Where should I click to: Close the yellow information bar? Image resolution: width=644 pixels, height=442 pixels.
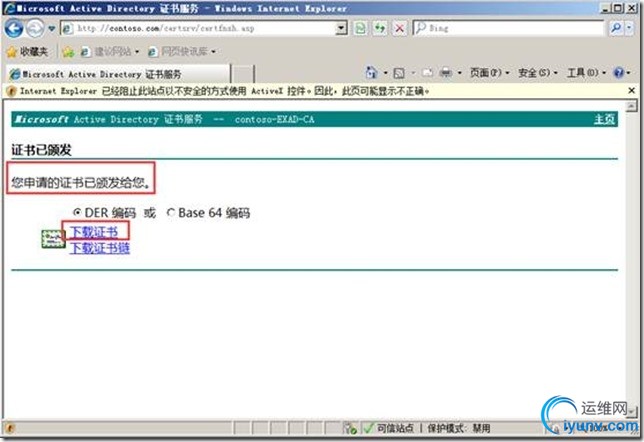click(x=632, y=90)
